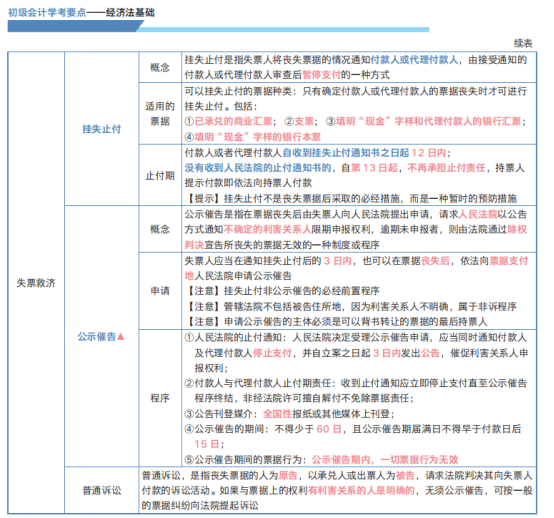Image resolution: width=554 pixels, height=518 pixels.
Task: Click the '【注意】管辖法院不包括被告住所地' line
Action: (351, 306)
